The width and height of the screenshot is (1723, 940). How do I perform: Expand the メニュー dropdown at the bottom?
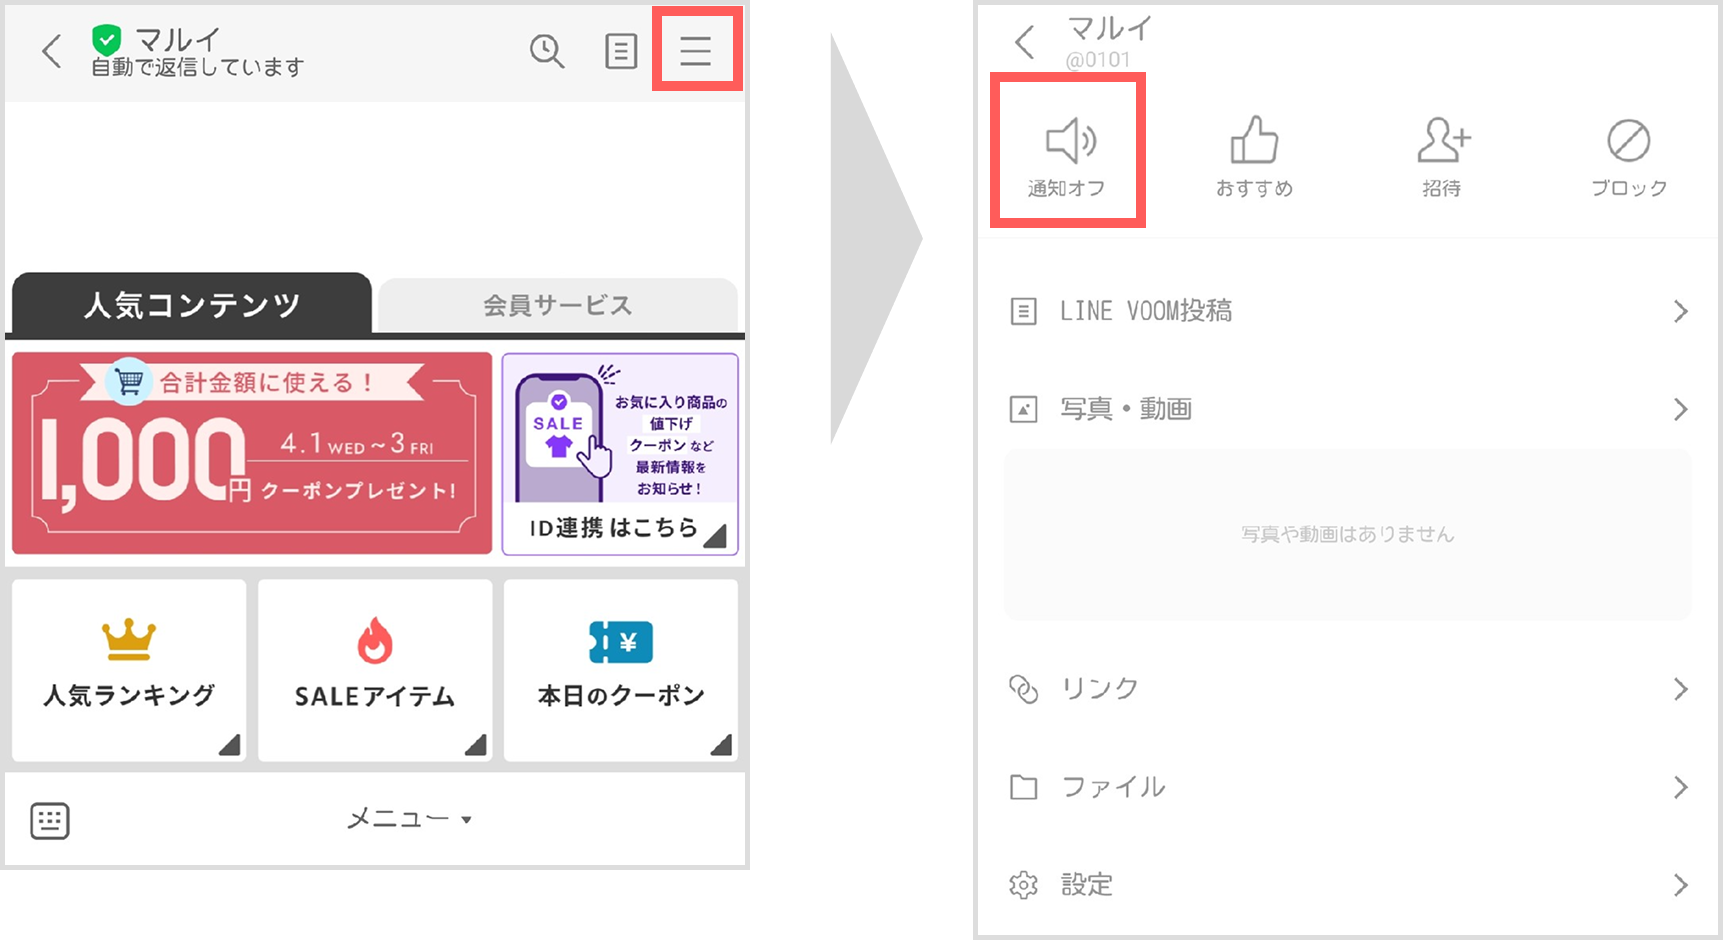[x=408, y=818]
